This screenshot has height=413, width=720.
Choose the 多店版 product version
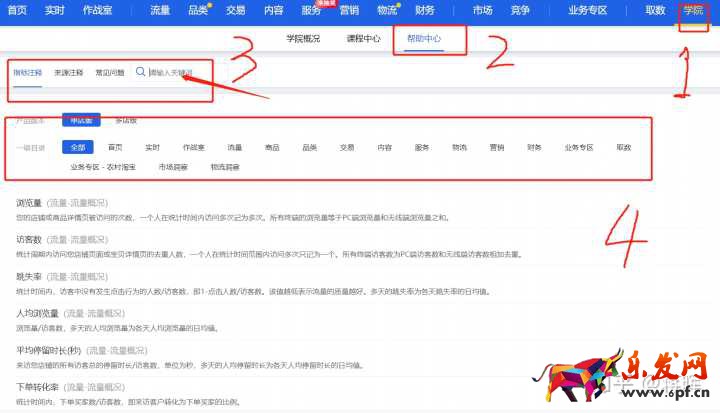click(126, 120)
